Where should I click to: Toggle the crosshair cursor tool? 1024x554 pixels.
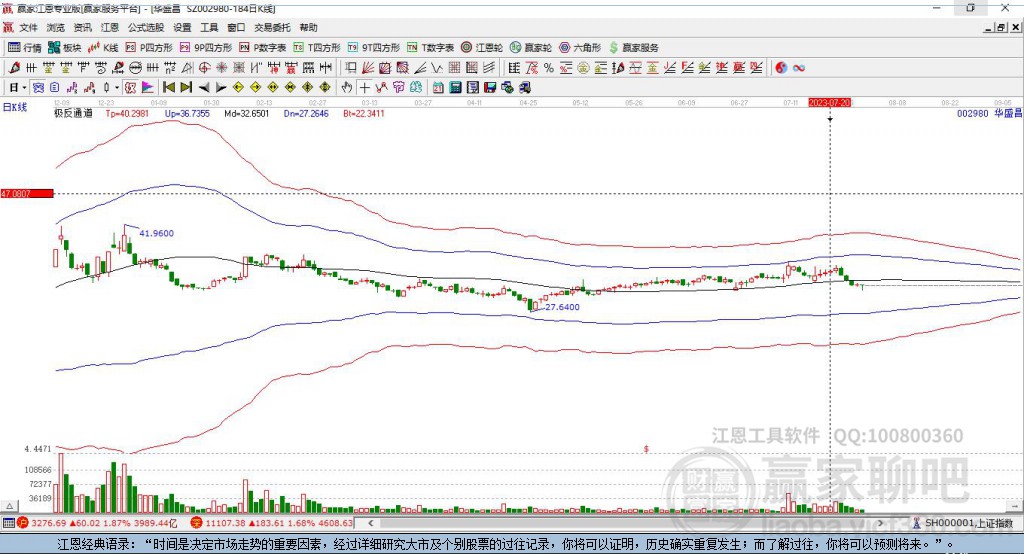(x=364, y=88)
